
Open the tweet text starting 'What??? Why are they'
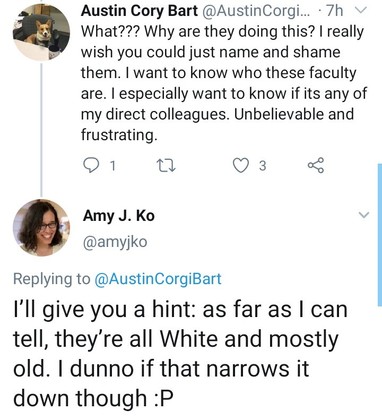[x=224, y=83]
